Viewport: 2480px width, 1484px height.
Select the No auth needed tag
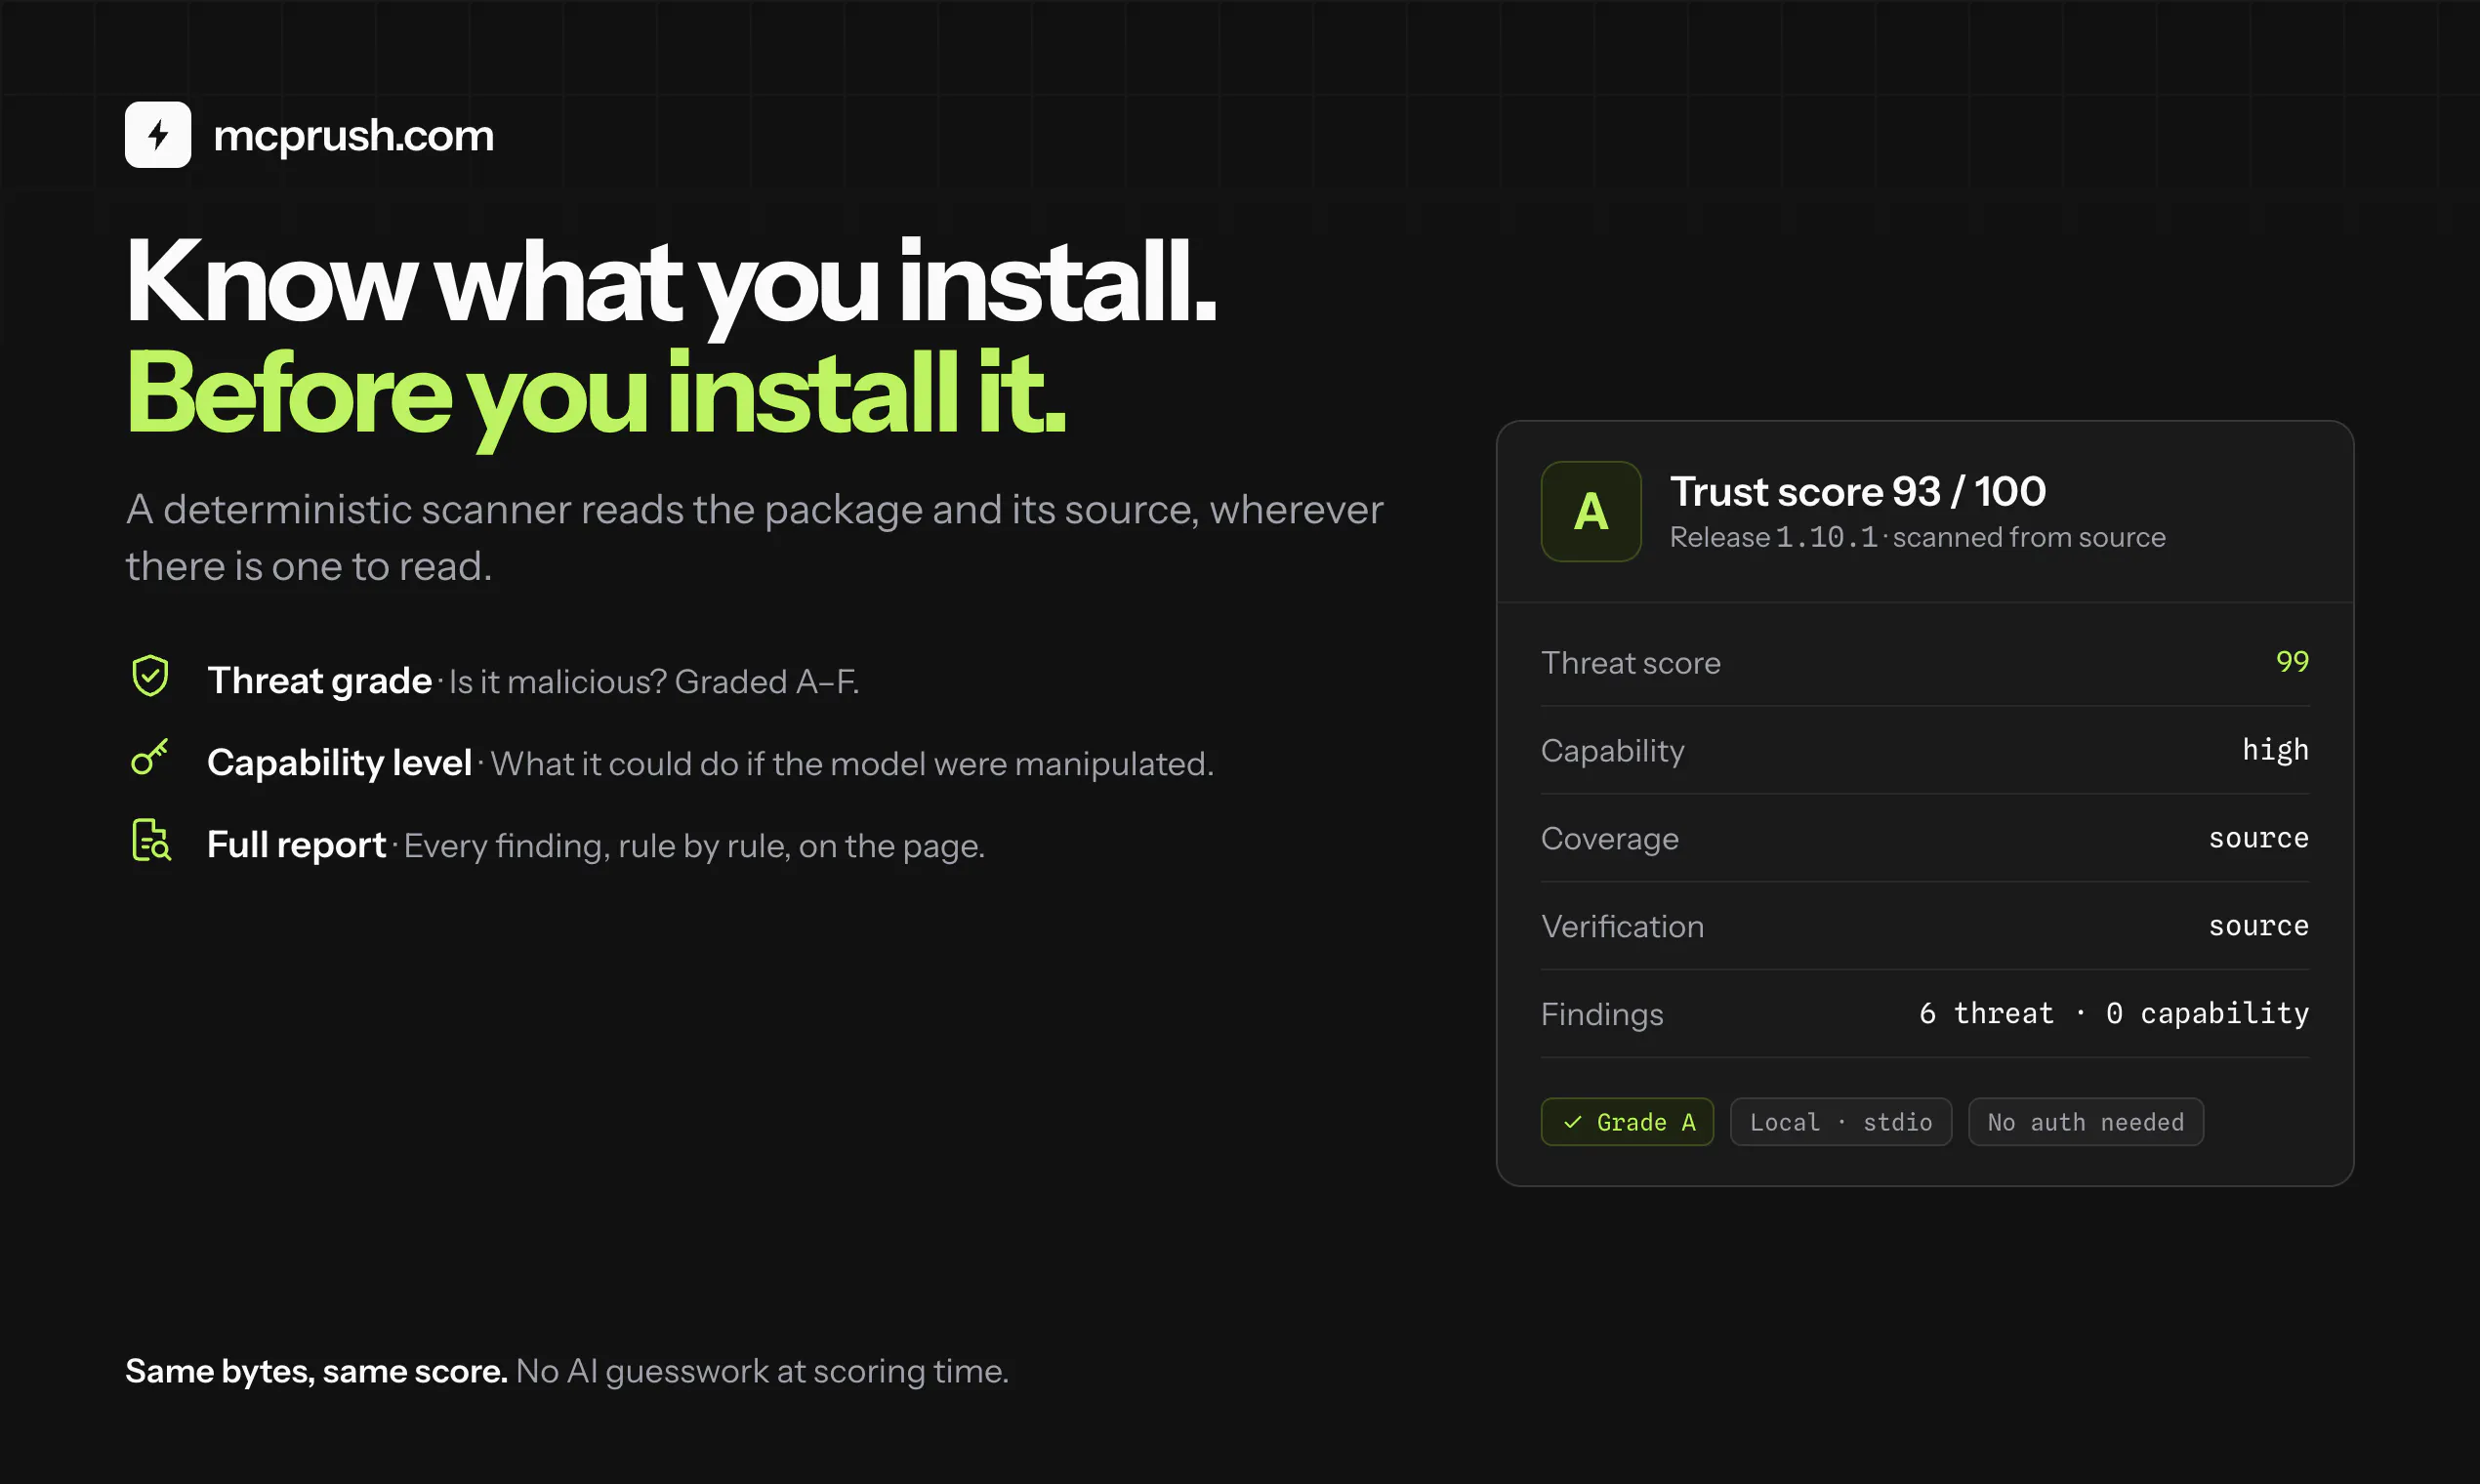coord(2086,1122)
